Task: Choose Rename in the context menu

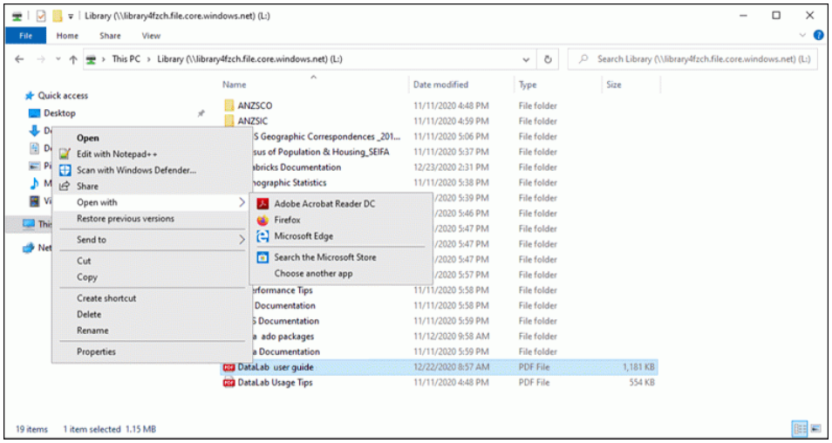Action: pos(92,330)
